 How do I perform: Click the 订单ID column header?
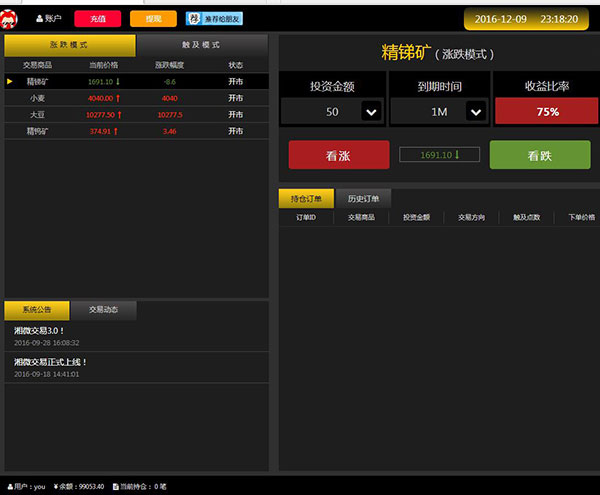pos(306,217)
